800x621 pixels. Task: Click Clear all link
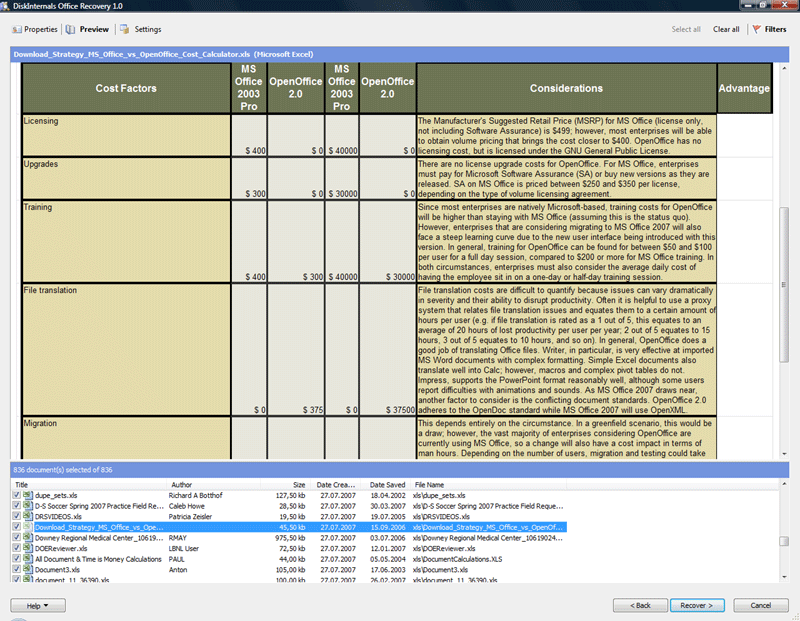[726, 30]
